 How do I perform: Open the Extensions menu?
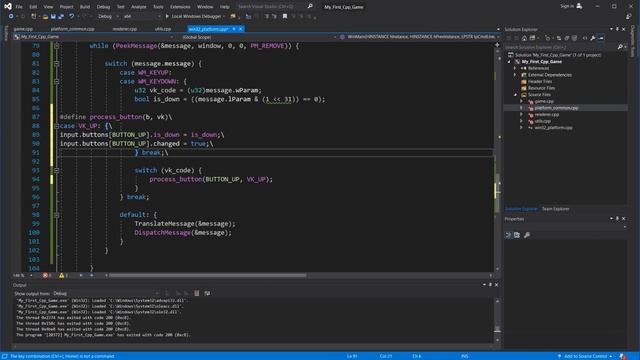point(180,7)
